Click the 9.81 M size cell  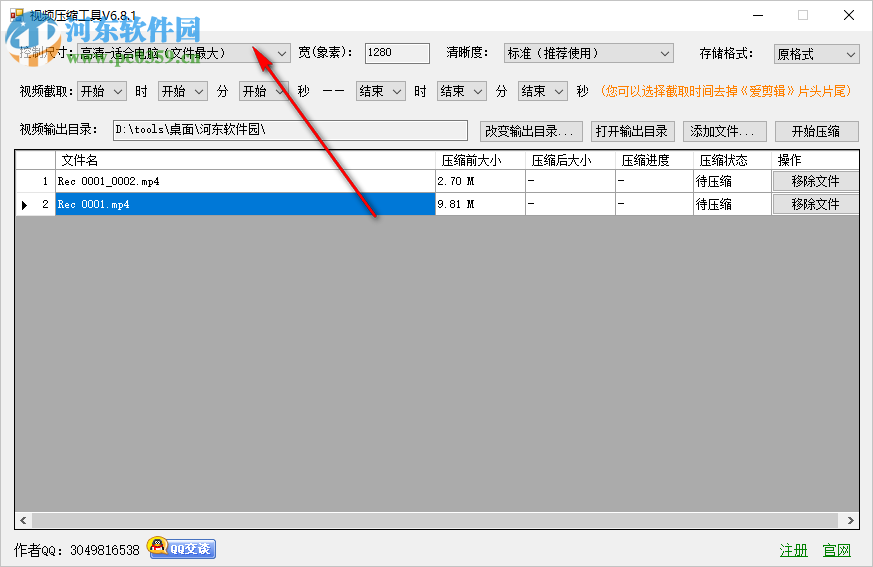(480, 204)
